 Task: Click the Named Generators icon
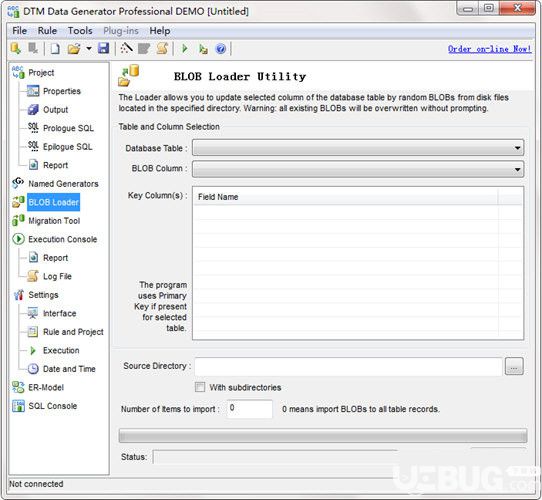(x=18, y=183)
